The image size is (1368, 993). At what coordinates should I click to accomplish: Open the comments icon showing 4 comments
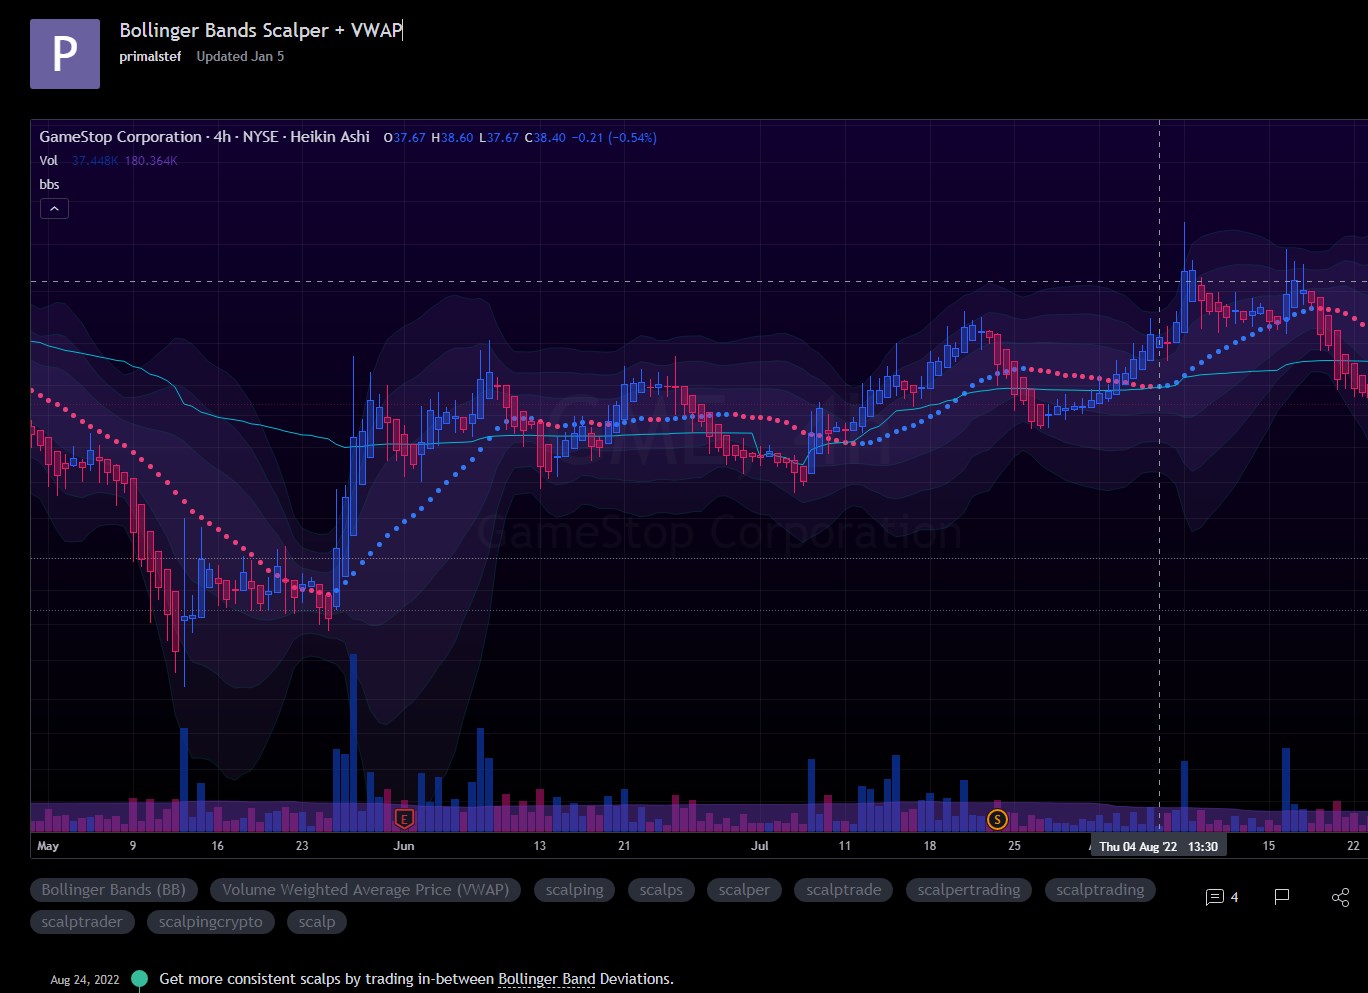click(1222, 897)
